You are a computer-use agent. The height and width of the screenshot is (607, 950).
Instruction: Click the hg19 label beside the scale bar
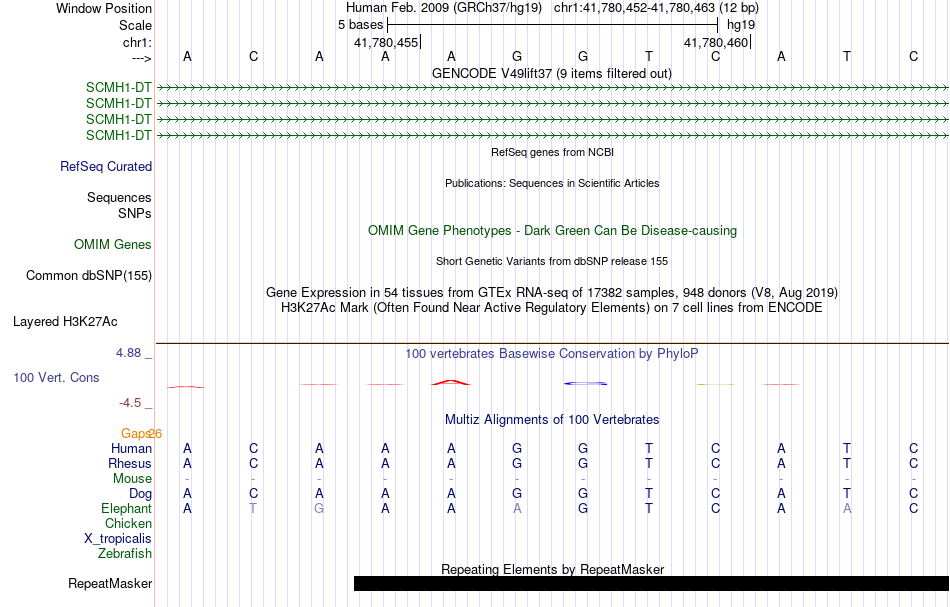pos(741,25)
